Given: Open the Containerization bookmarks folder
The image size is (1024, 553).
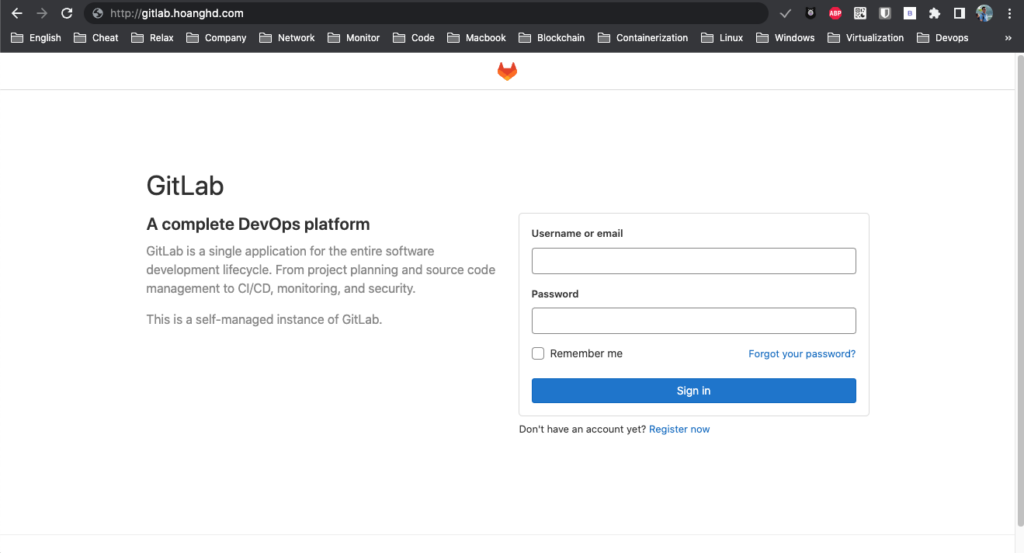Looking at the screenshot, I should point(643,38).
